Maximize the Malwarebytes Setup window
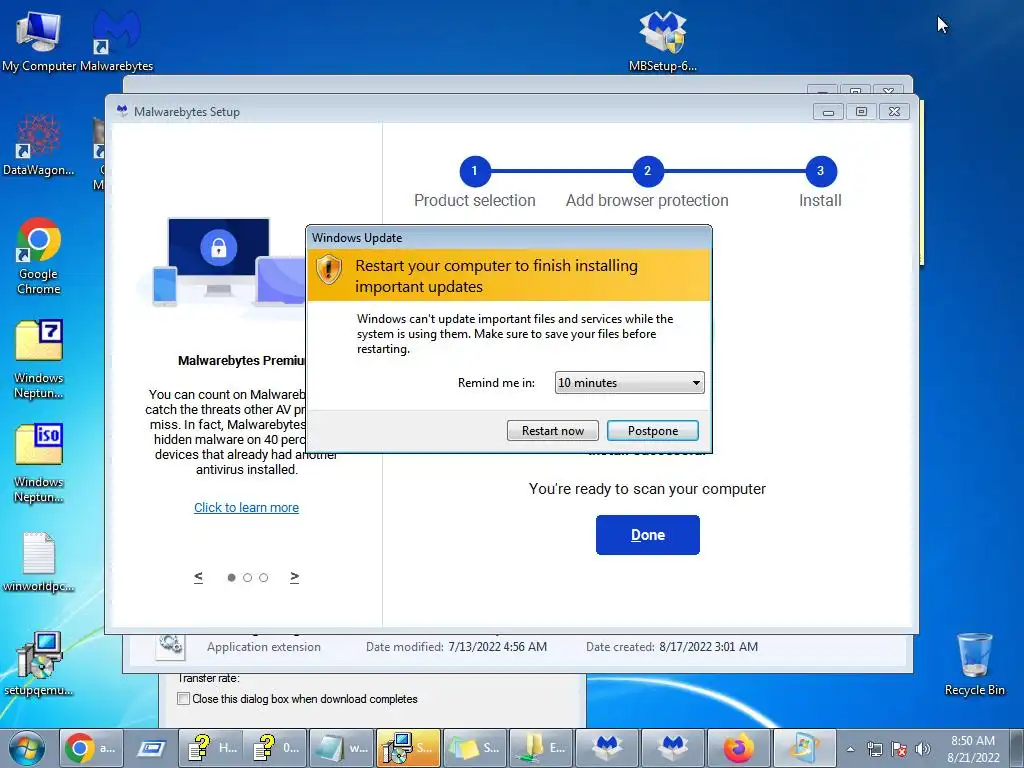This screenshot has width=1024, height=768. click(861, 112)
